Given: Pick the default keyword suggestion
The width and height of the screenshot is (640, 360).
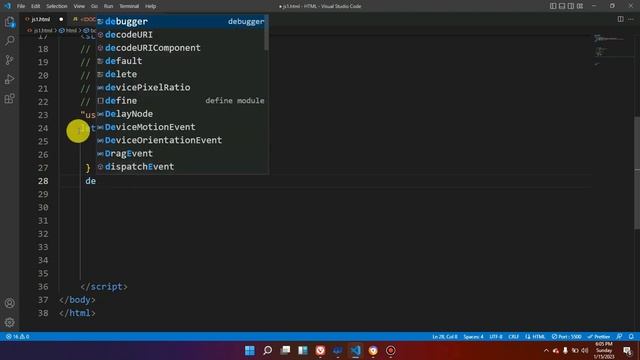Looking at the screenshot, I should (181, 61).
